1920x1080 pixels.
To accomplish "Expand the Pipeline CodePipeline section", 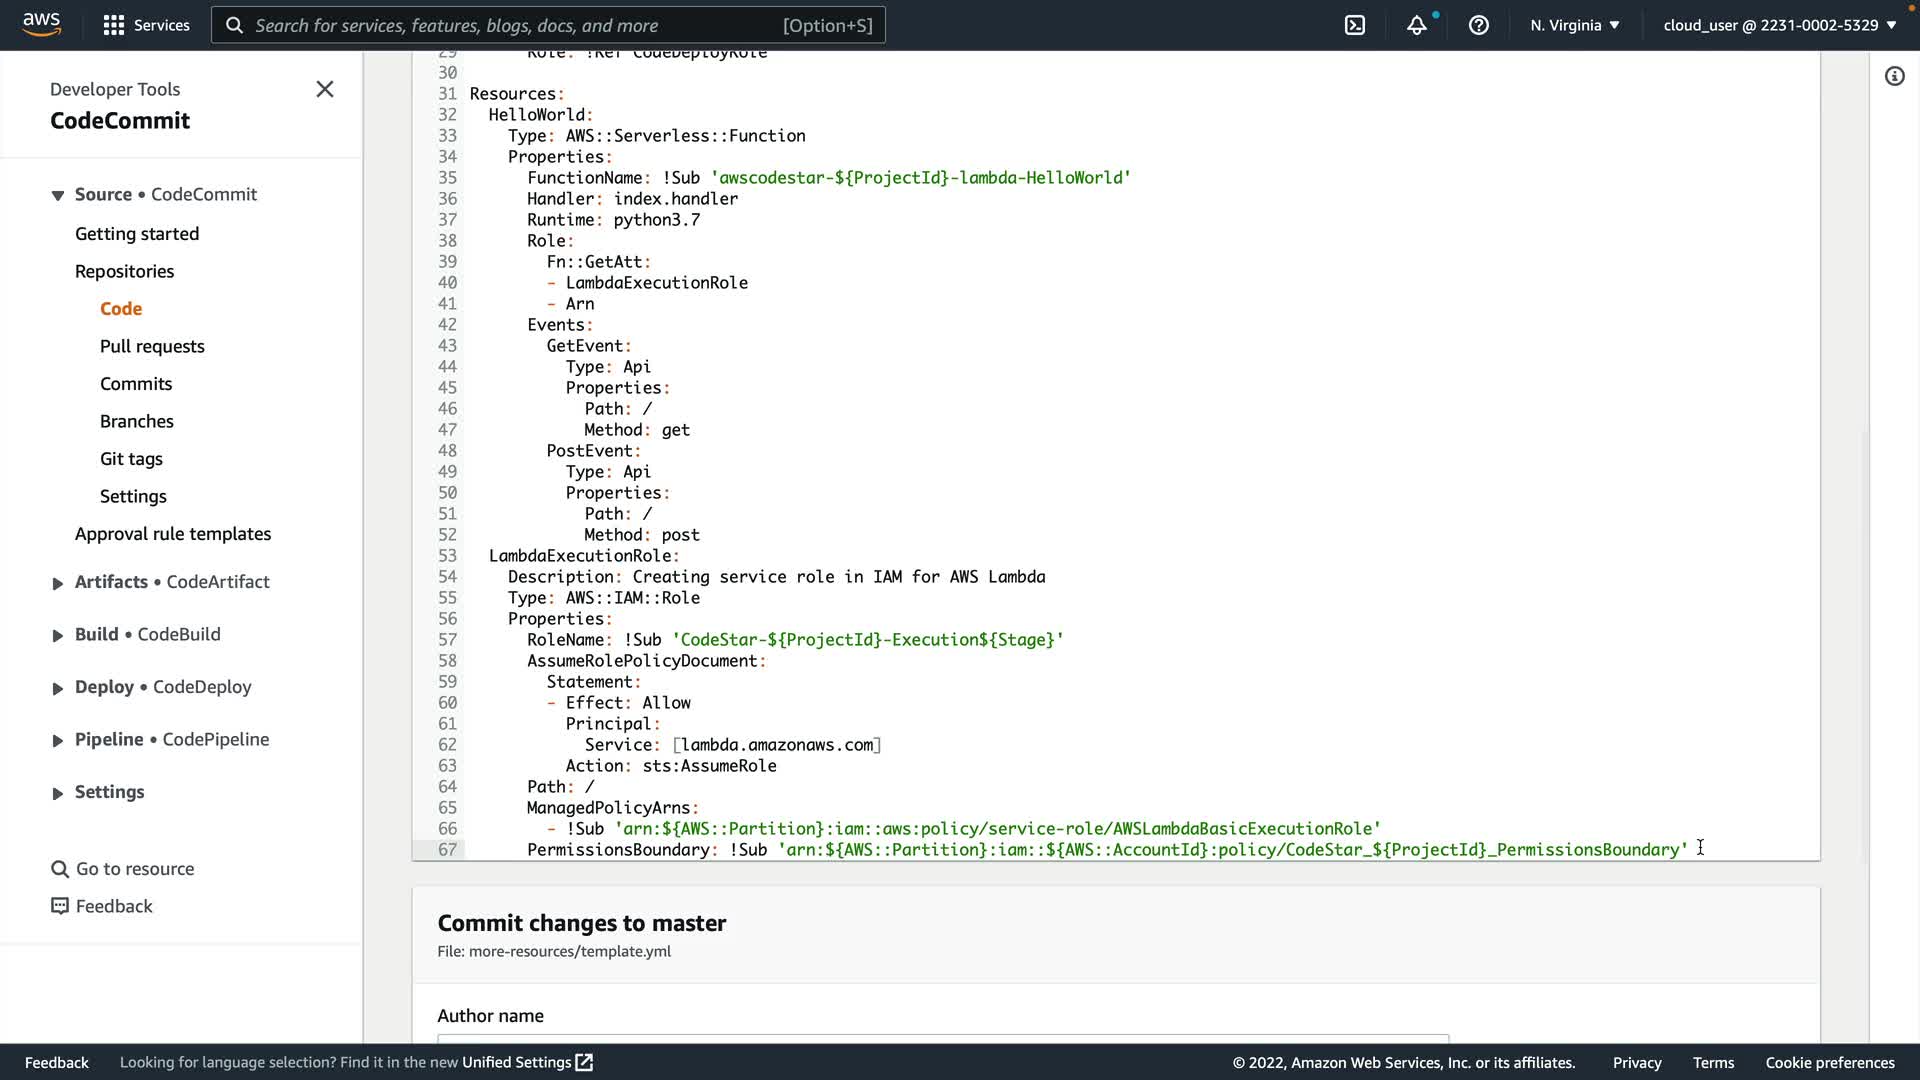I will [x=57, y=740].
